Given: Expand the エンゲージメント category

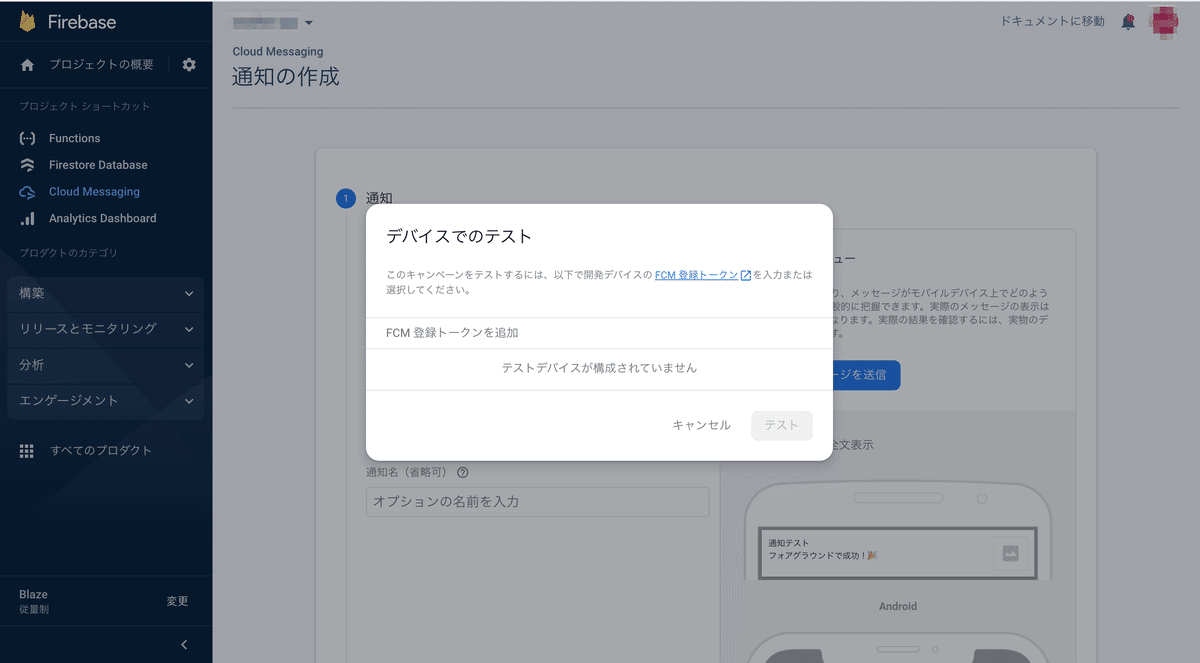Looking at the screenshot, I should click(x=106, y=400).
